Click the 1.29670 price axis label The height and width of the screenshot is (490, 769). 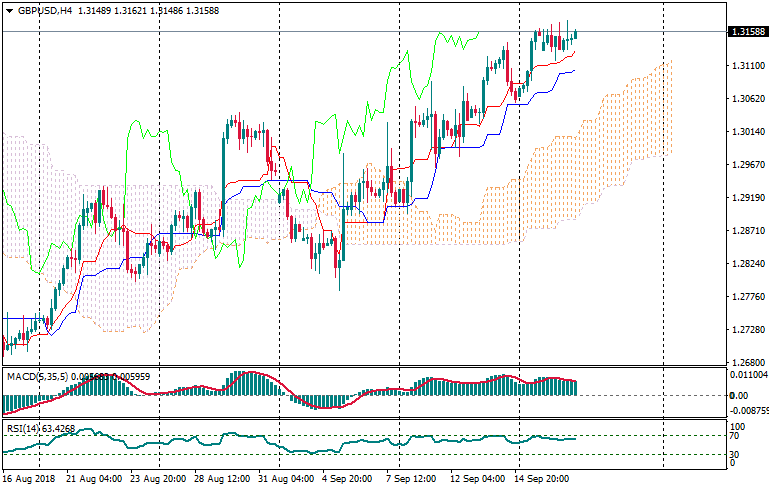click(x=747, y=164)
